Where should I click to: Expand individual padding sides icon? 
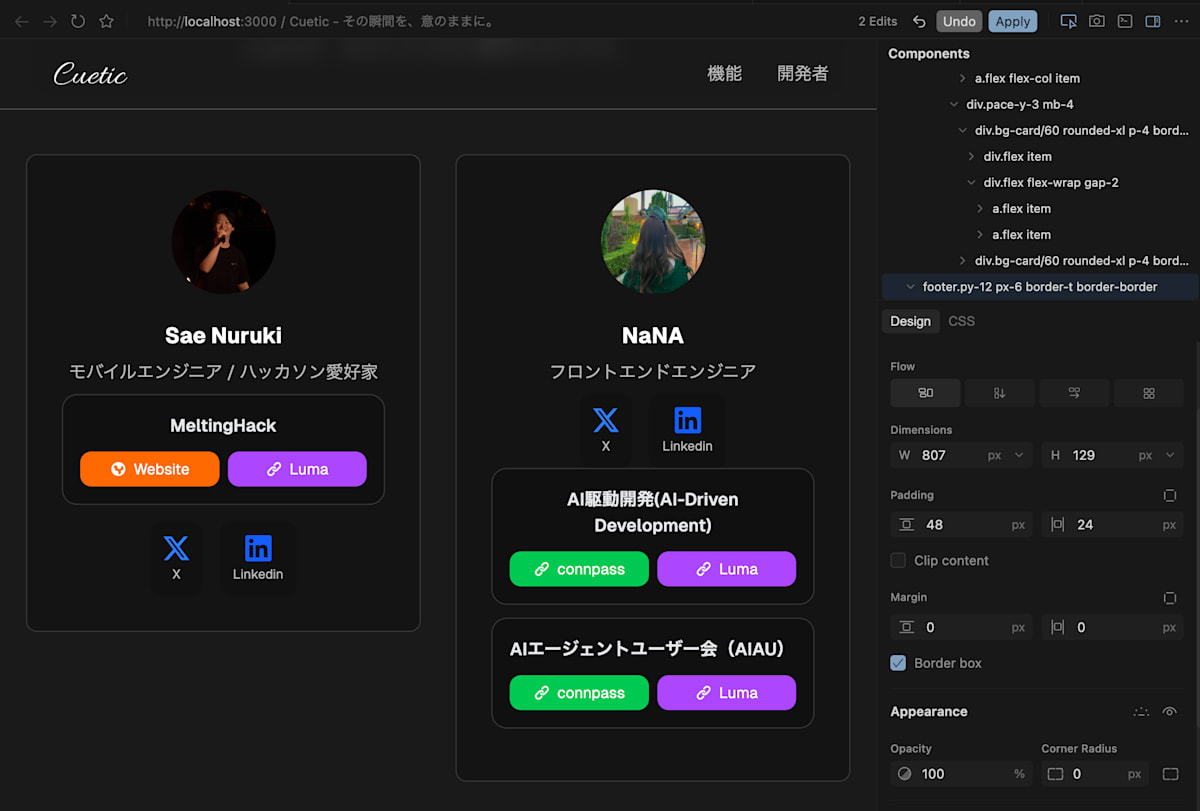(1169, 495)
